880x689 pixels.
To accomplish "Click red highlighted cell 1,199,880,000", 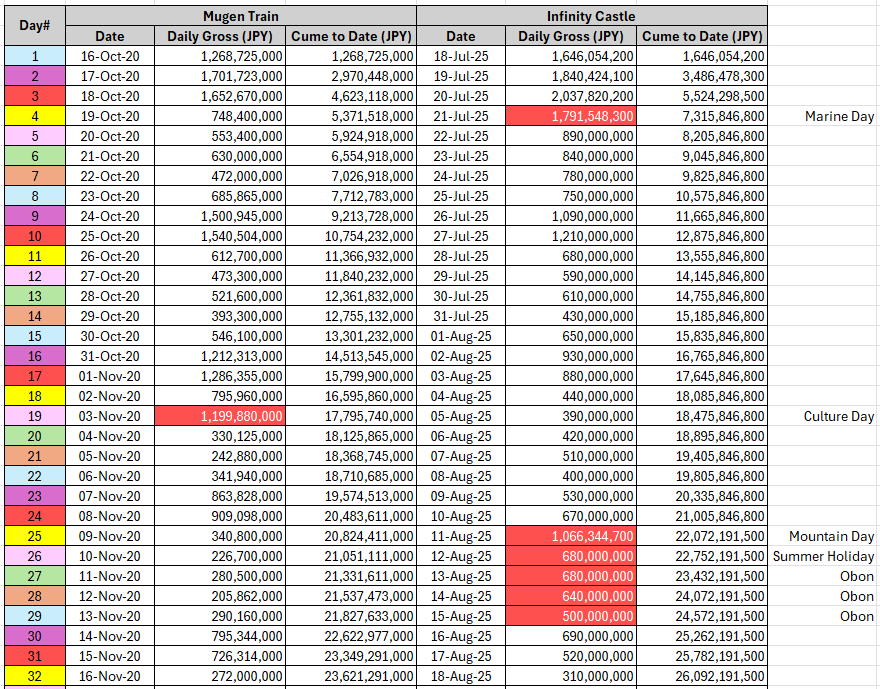I will point(220,416).
